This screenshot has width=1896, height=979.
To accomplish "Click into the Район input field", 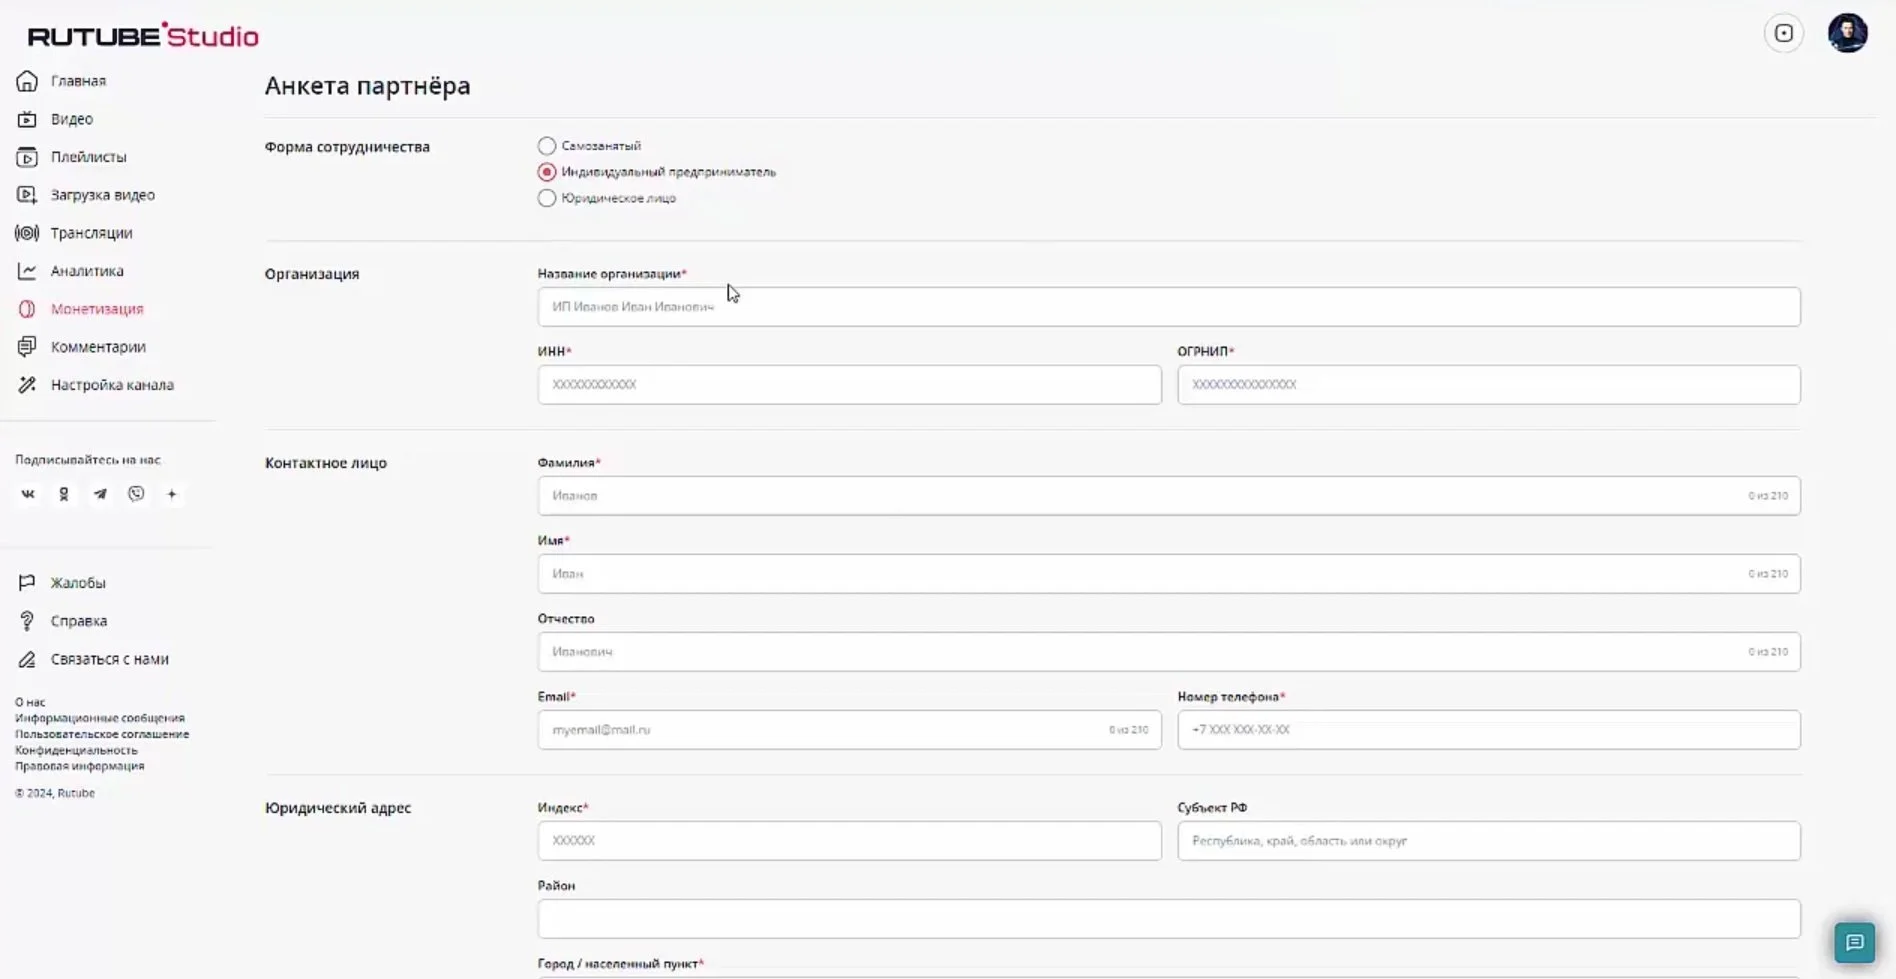I will (x=1169, y=919).
